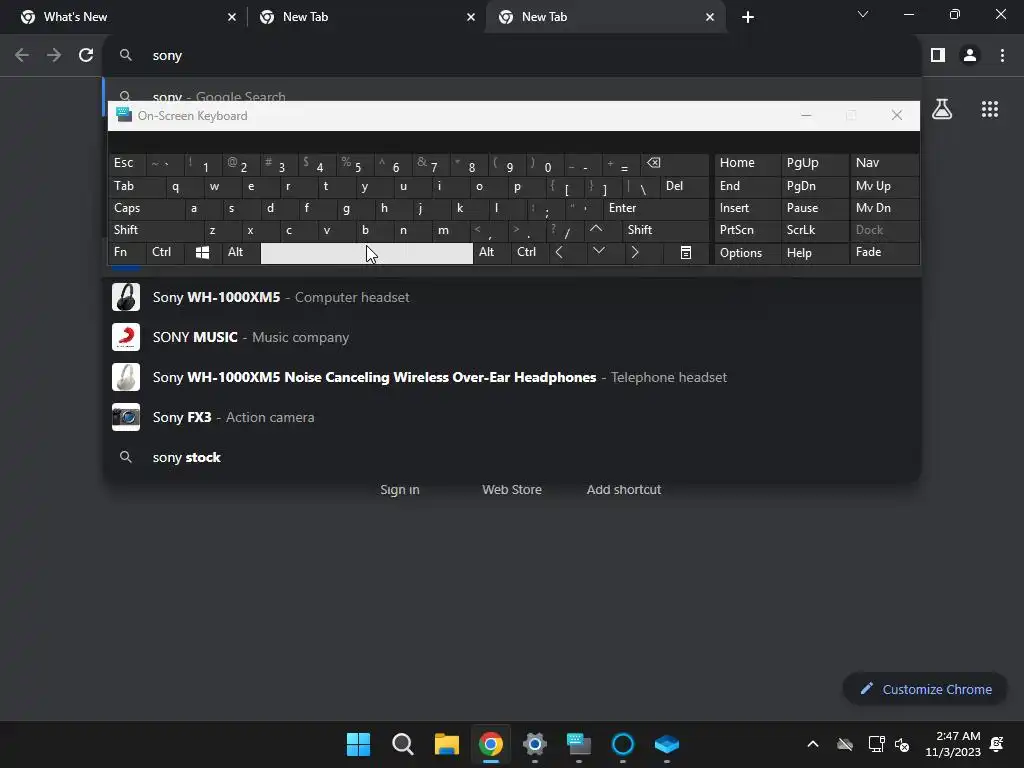Viewport: 1024px width, 768px height.
Task: Open taskbar Search magnifier
Action: click(x=402, y=744)
